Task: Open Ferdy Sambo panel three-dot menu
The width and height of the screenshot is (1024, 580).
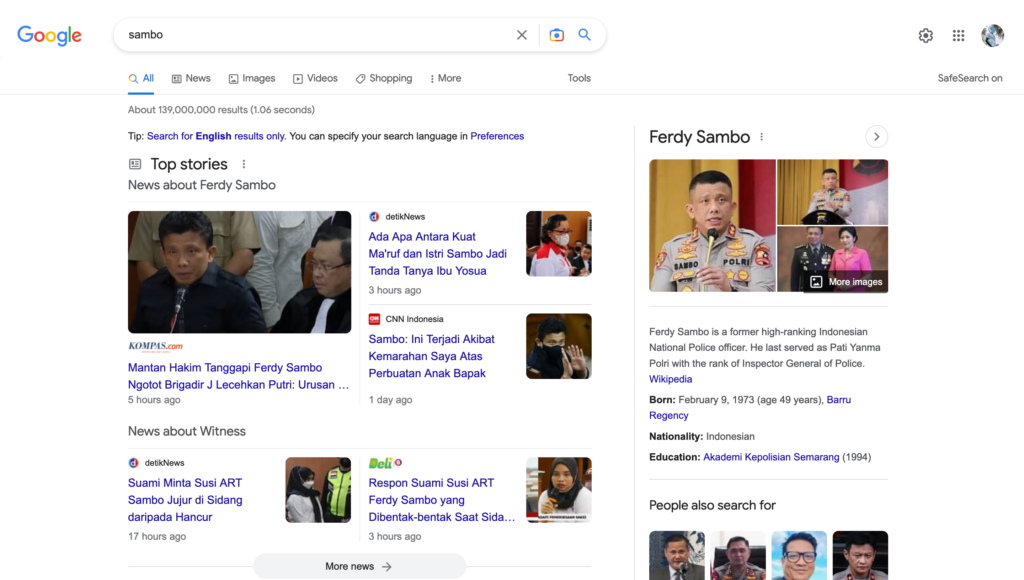Action: 762,137
